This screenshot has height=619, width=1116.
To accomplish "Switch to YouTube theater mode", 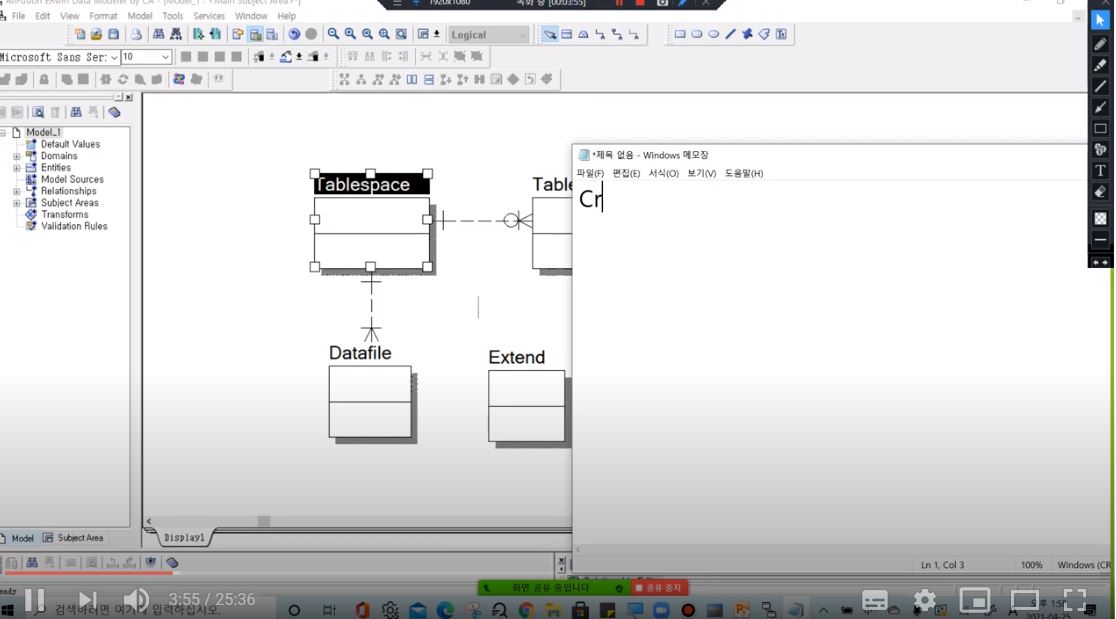I will (x=1025, y=601).
